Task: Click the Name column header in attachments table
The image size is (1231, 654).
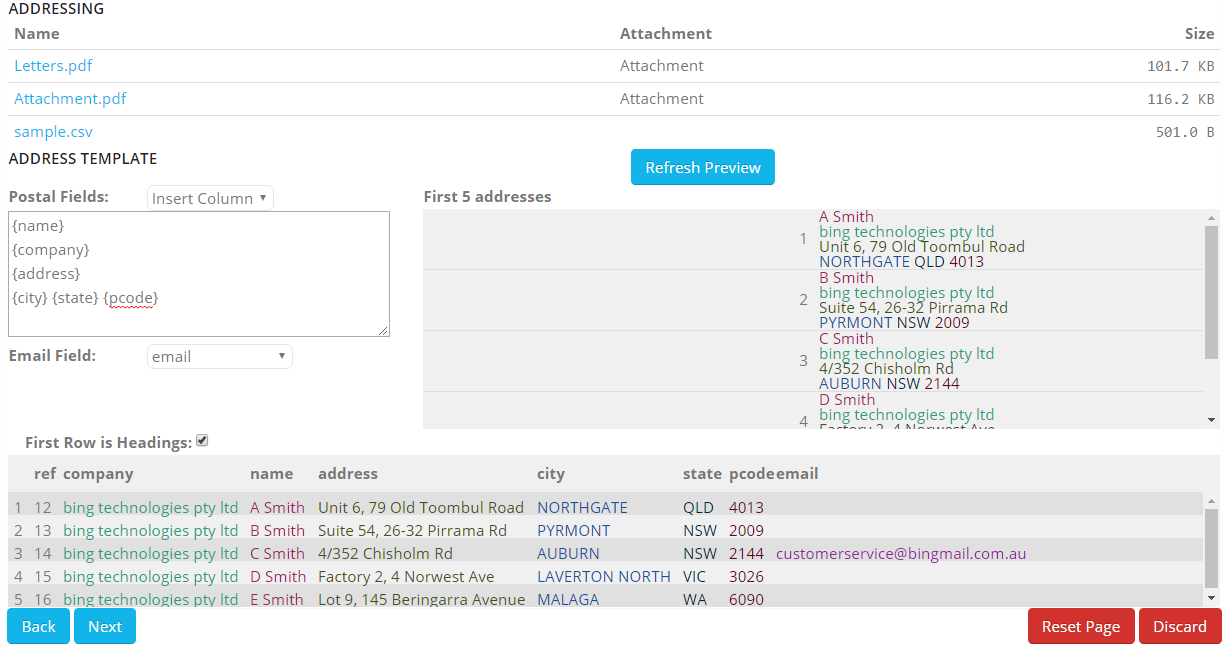Action: pos(37,34)
